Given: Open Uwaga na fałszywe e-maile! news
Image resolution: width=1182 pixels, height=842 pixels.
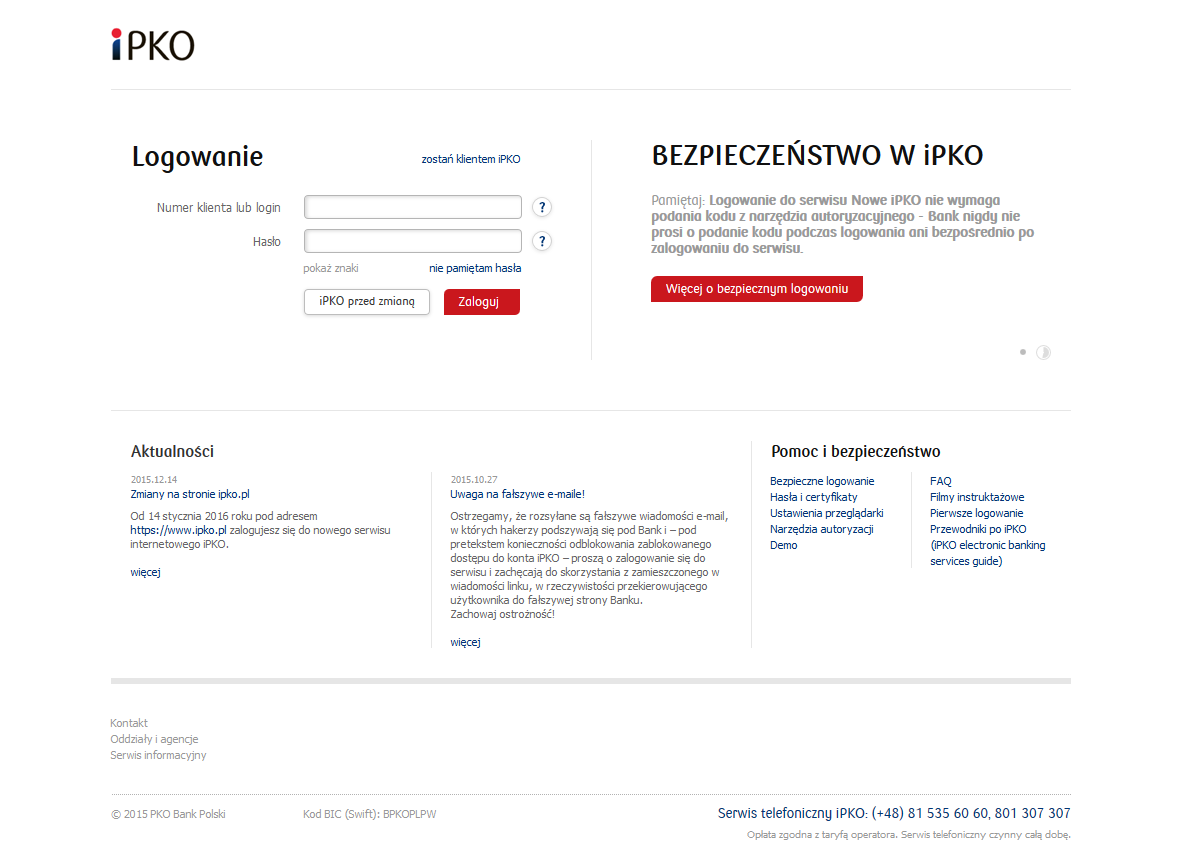Looking at the screenshot, I should [x=518, y=494].
